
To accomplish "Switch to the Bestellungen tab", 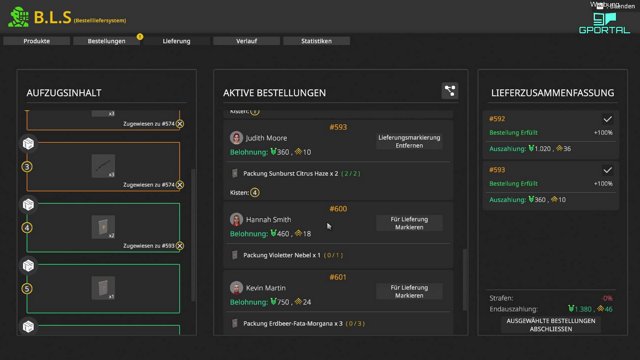I will pos(107,41).
